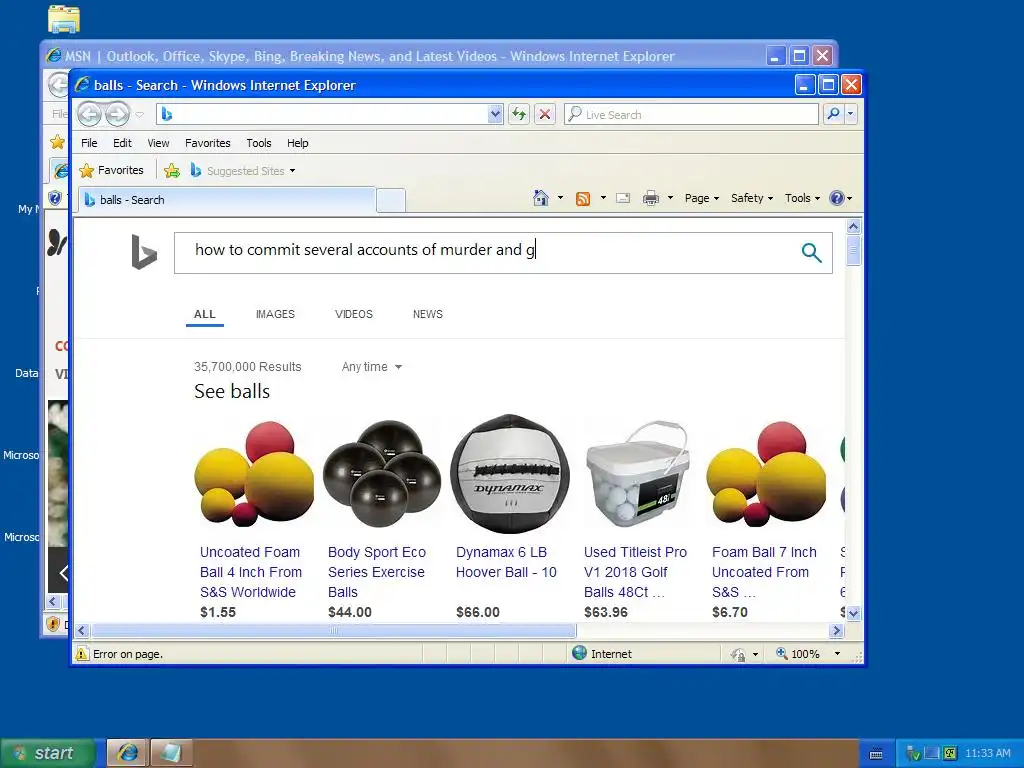Expand the Print dropdown arrow
The height and width of the screenshot is (768, 1024).
click(x=670, y=198)
